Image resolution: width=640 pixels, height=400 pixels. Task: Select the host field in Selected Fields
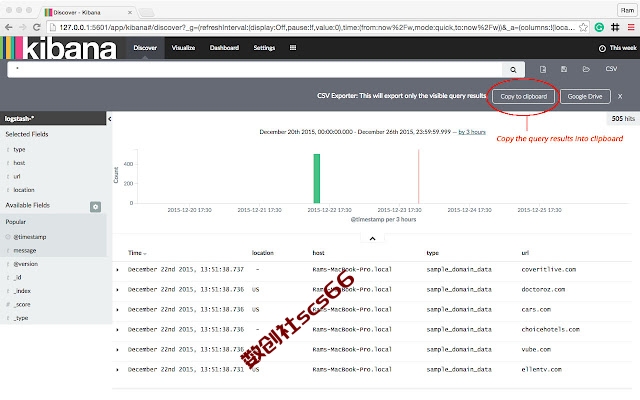19,163
